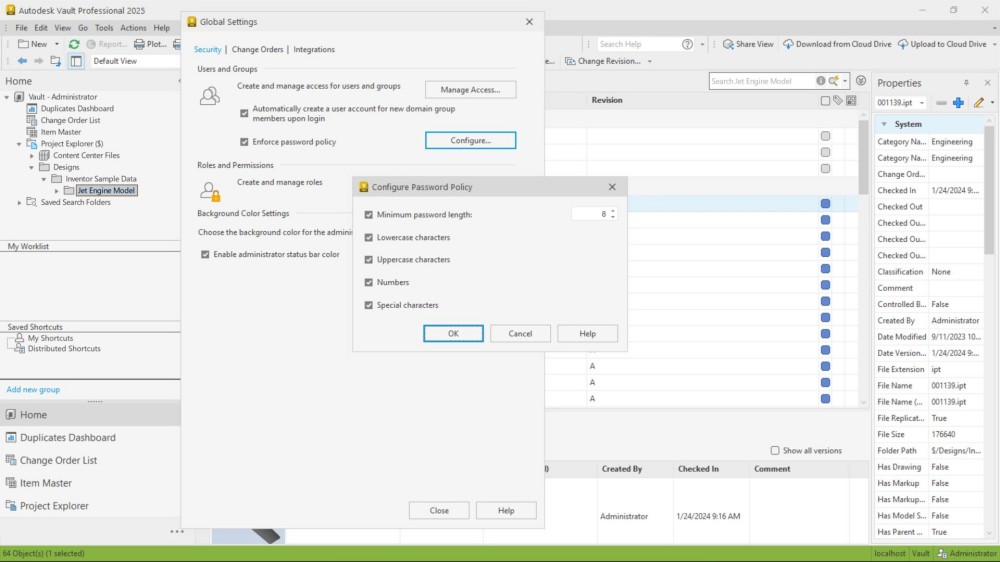Screen dimensions: 1000x562
Task: Click the Refresh icon in toolbar
Action: pos(74,44)
